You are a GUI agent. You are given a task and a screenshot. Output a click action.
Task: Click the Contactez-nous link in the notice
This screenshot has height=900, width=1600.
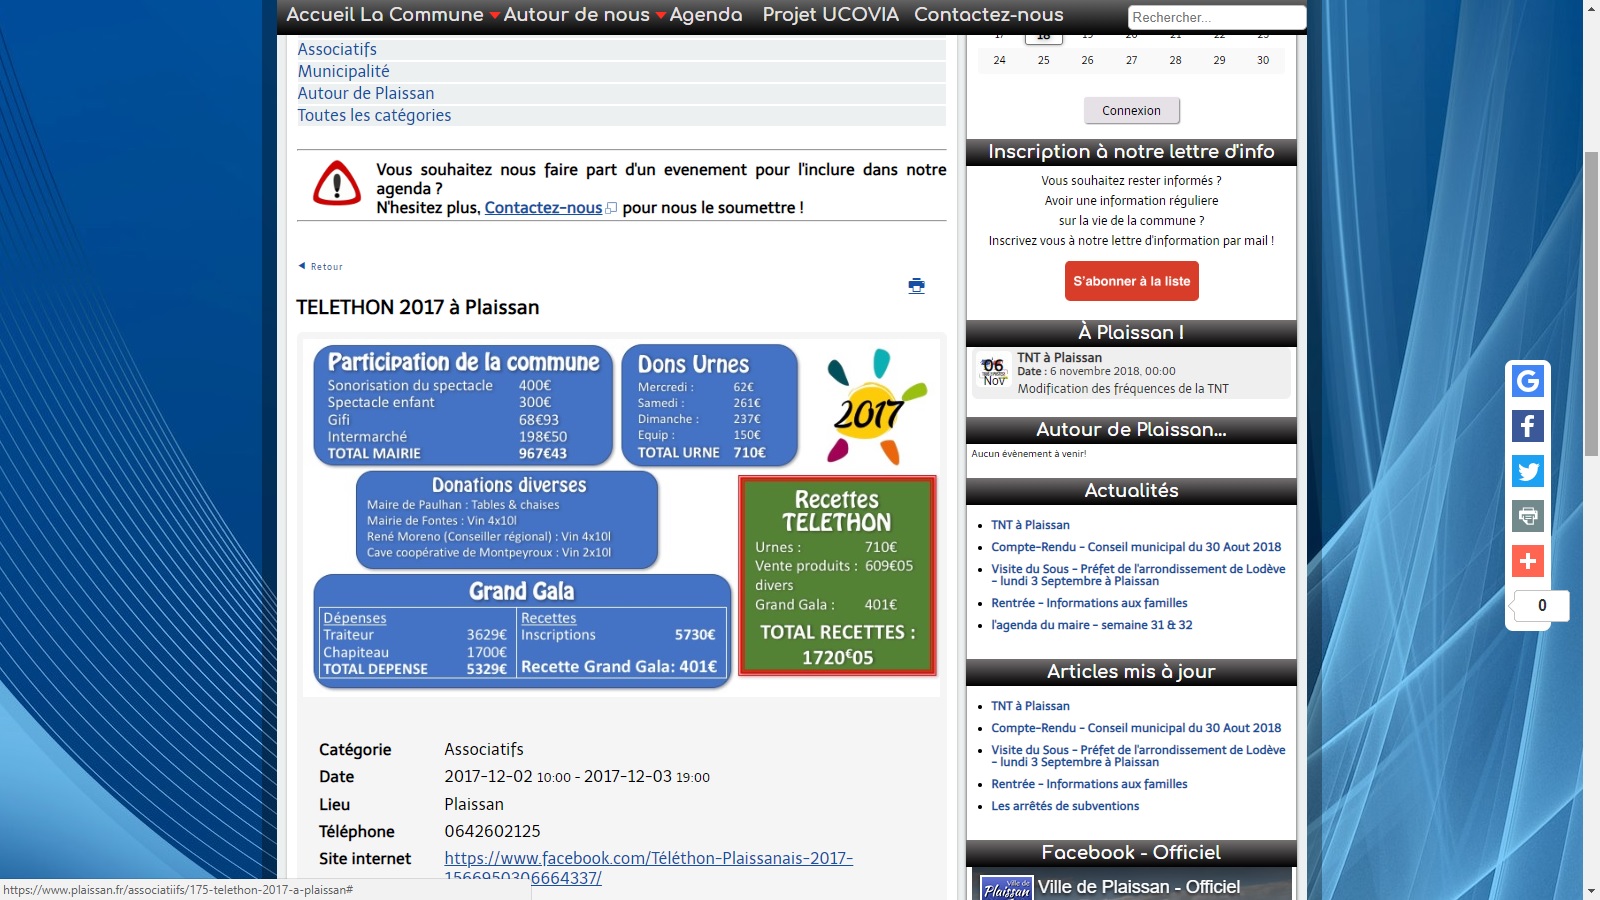[x=543, y=208]
